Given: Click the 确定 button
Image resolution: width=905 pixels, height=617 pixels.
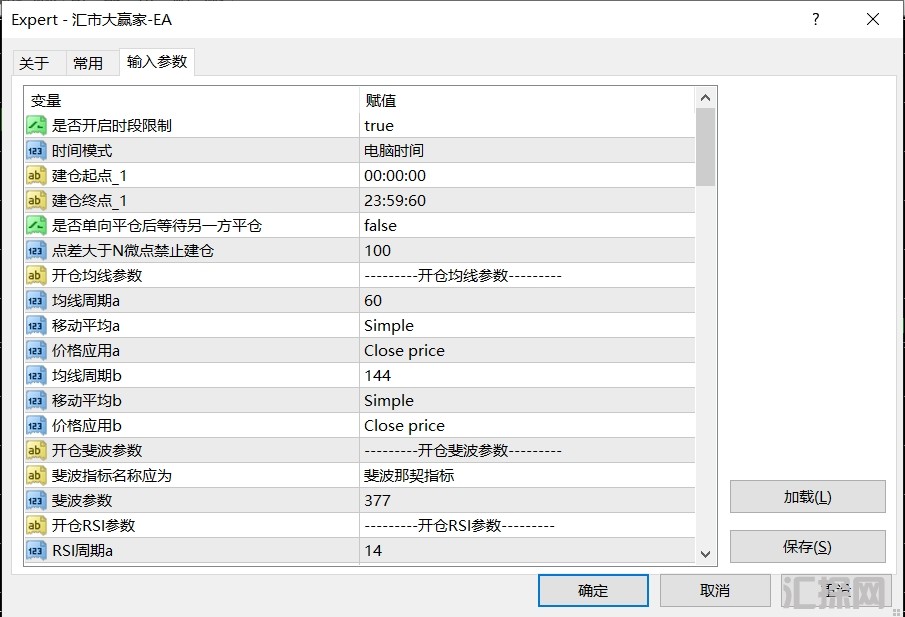Looking at the screenshot, I should tap(592, 590).
